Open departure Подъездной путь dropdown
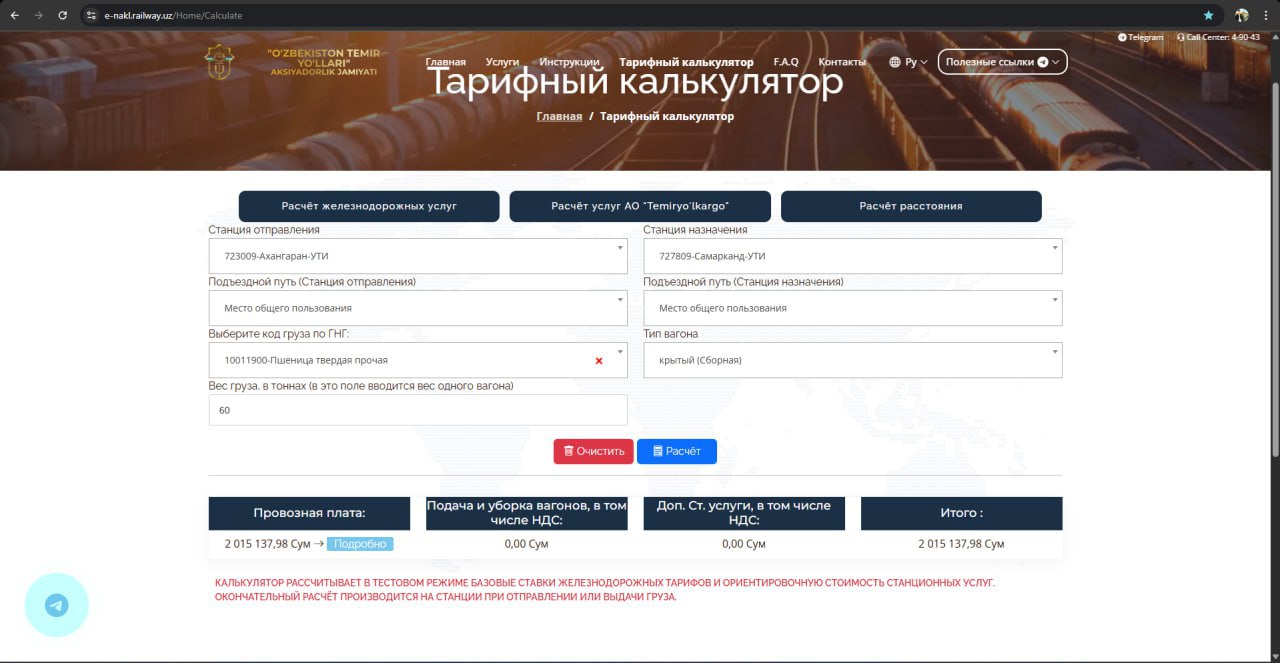Viewport: 1280px width, 663px height. (x=418, y=308)
